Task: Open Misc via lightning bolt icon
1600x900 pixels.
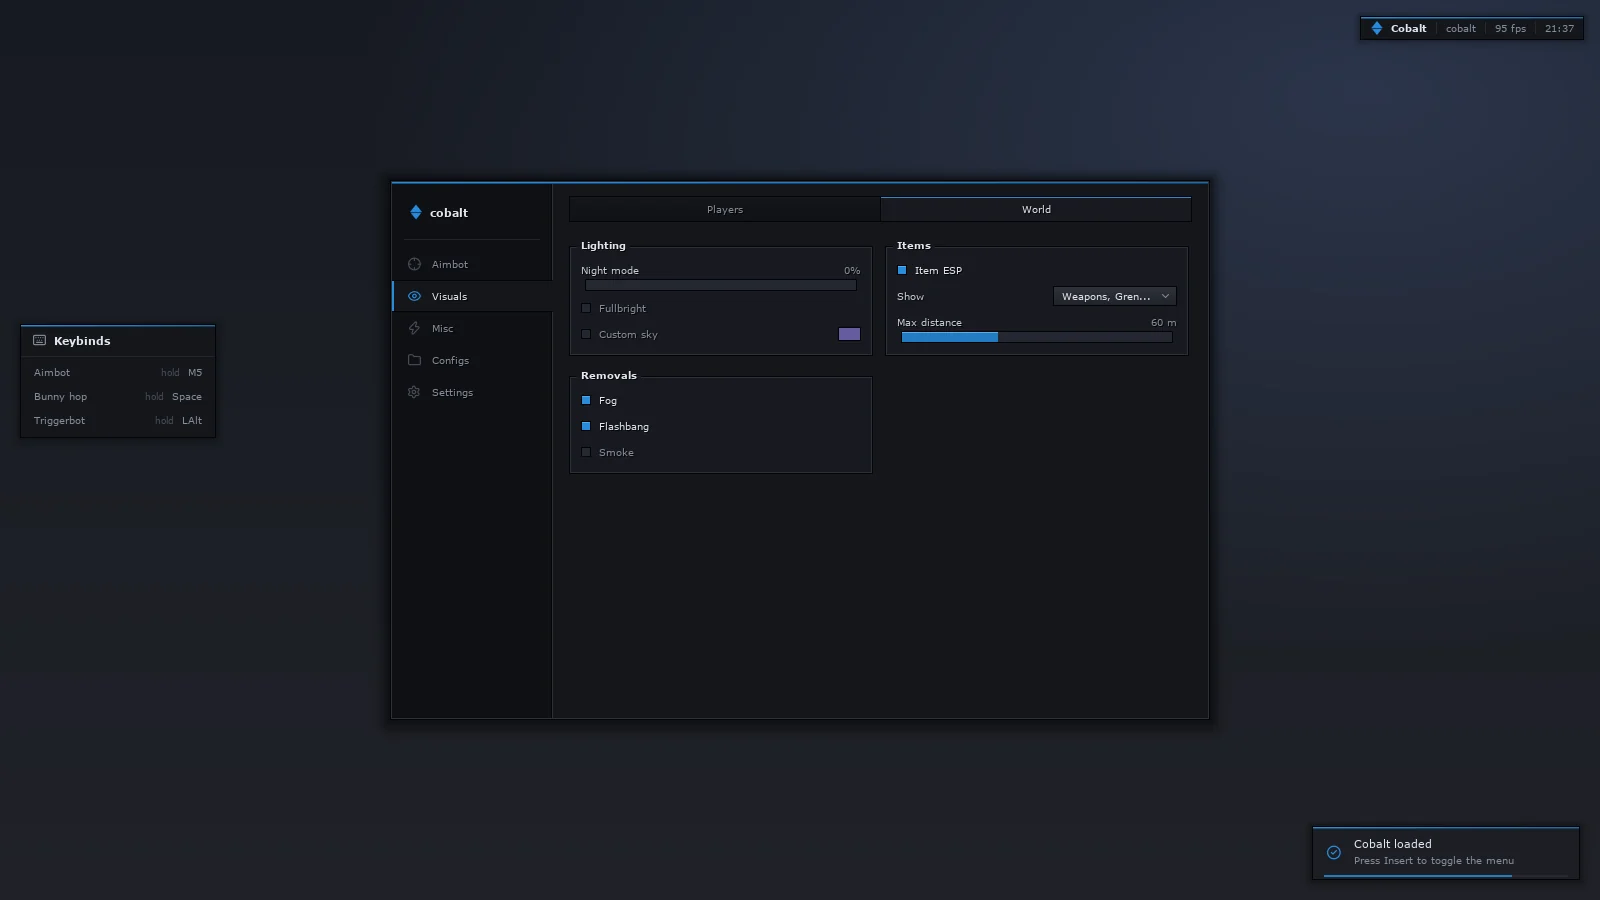Action: pyautogui.click(x=414, y=328)
